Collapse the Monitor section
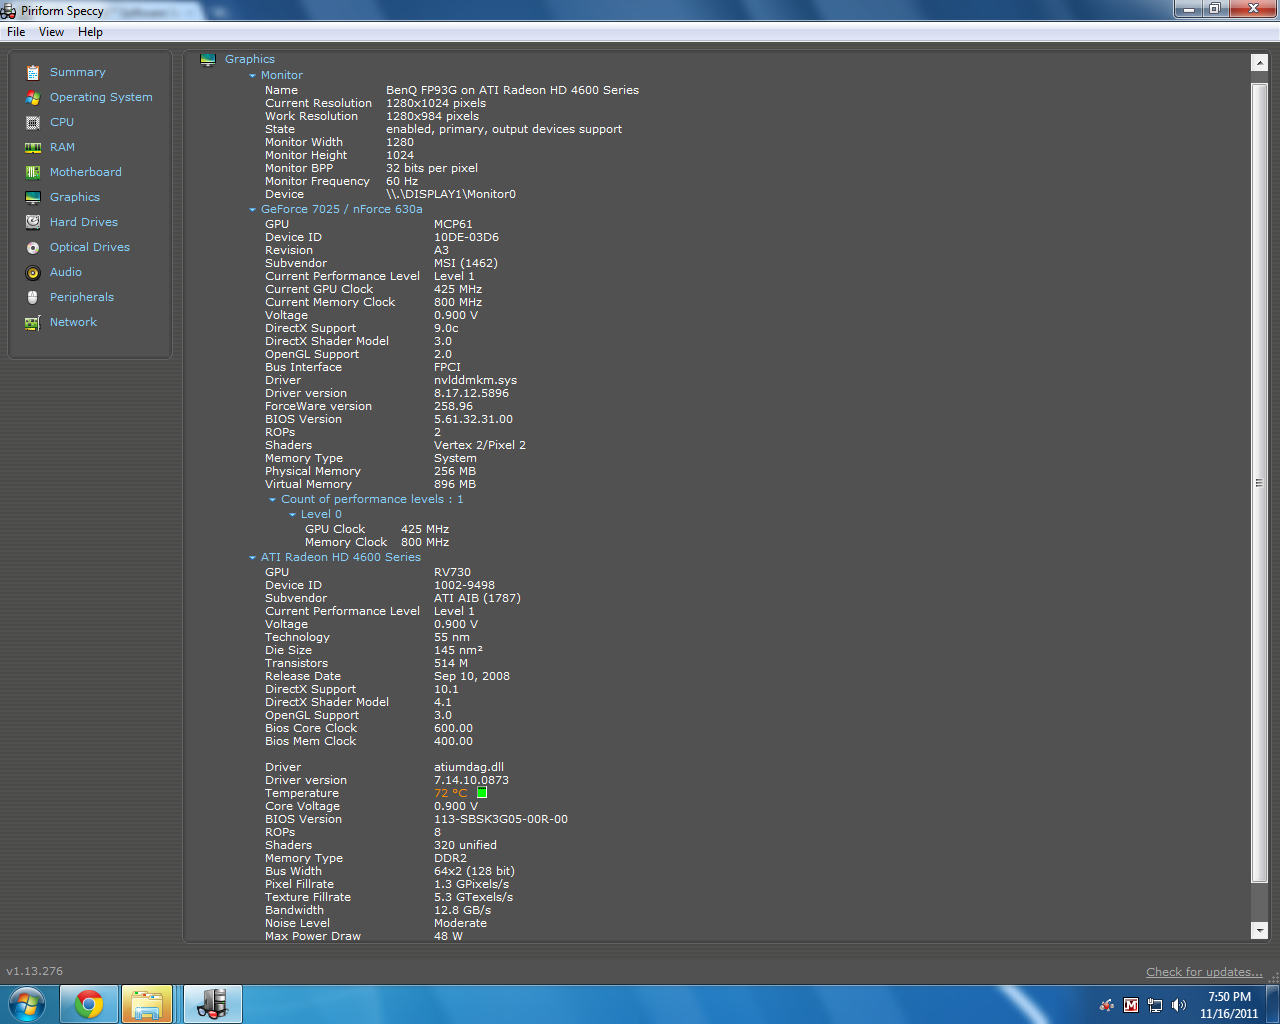The width and height of the screenshot is (1280, 1024). (x=253, y=76)
